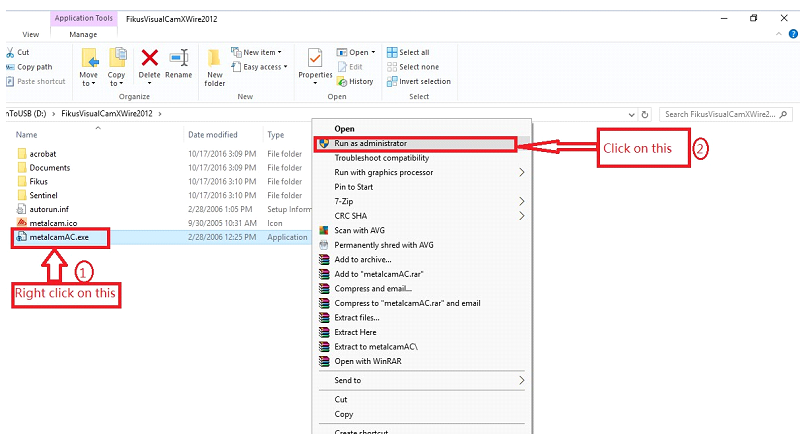The height and width of the screenshot is (437, 812).
Task: Refresh the folder view
Action: pos(645,114)
